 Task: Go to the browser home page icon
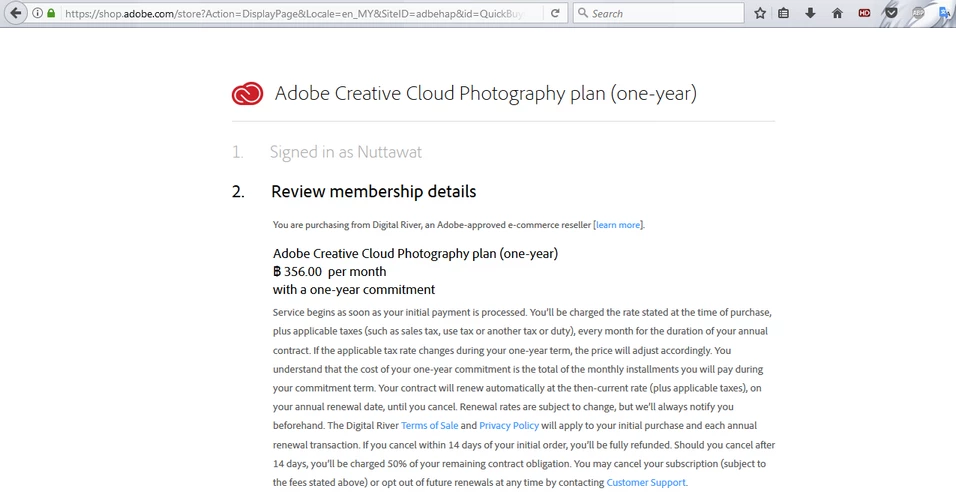pos(837,13)
